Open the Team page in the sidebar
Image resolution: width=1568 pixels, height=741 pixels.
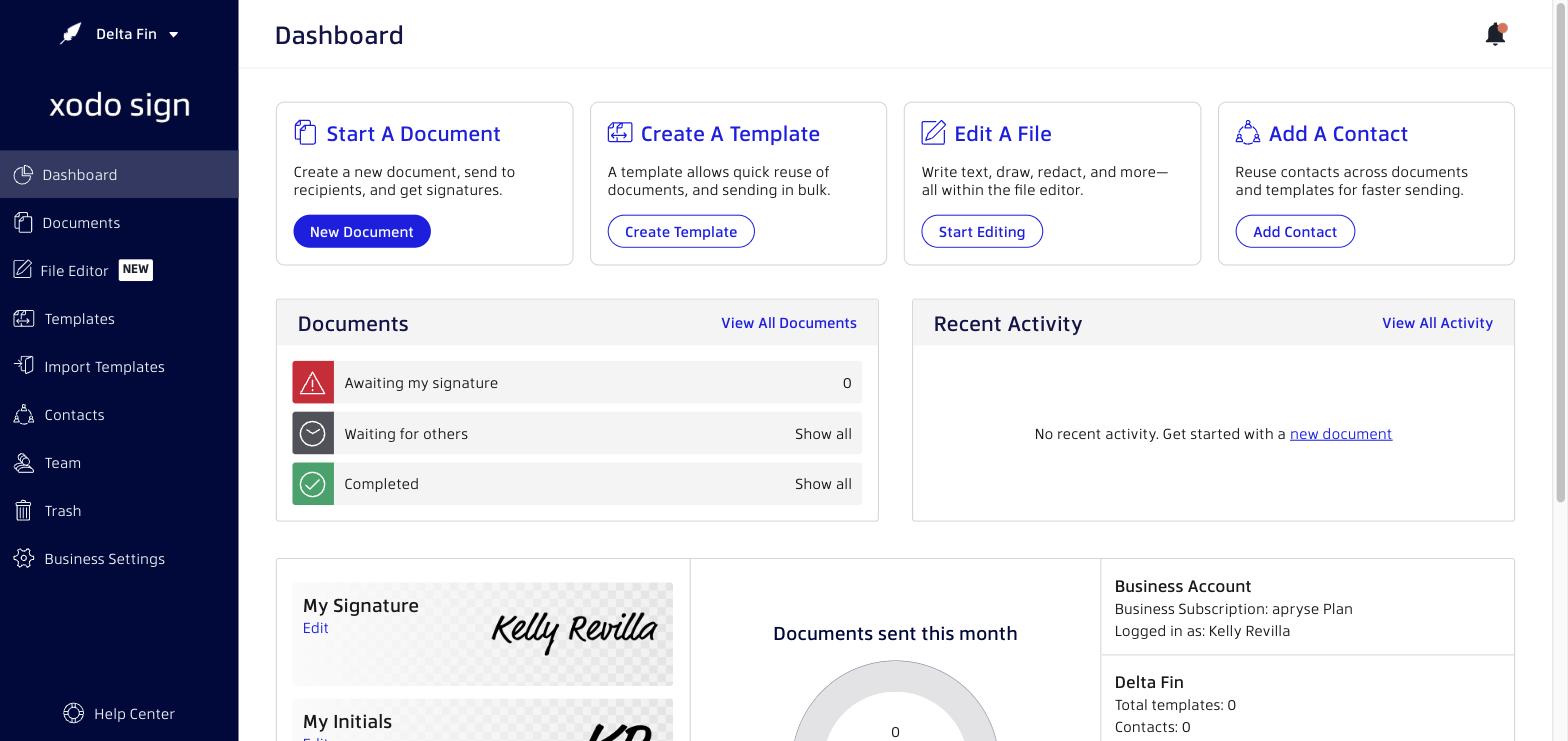pos(119,463)
